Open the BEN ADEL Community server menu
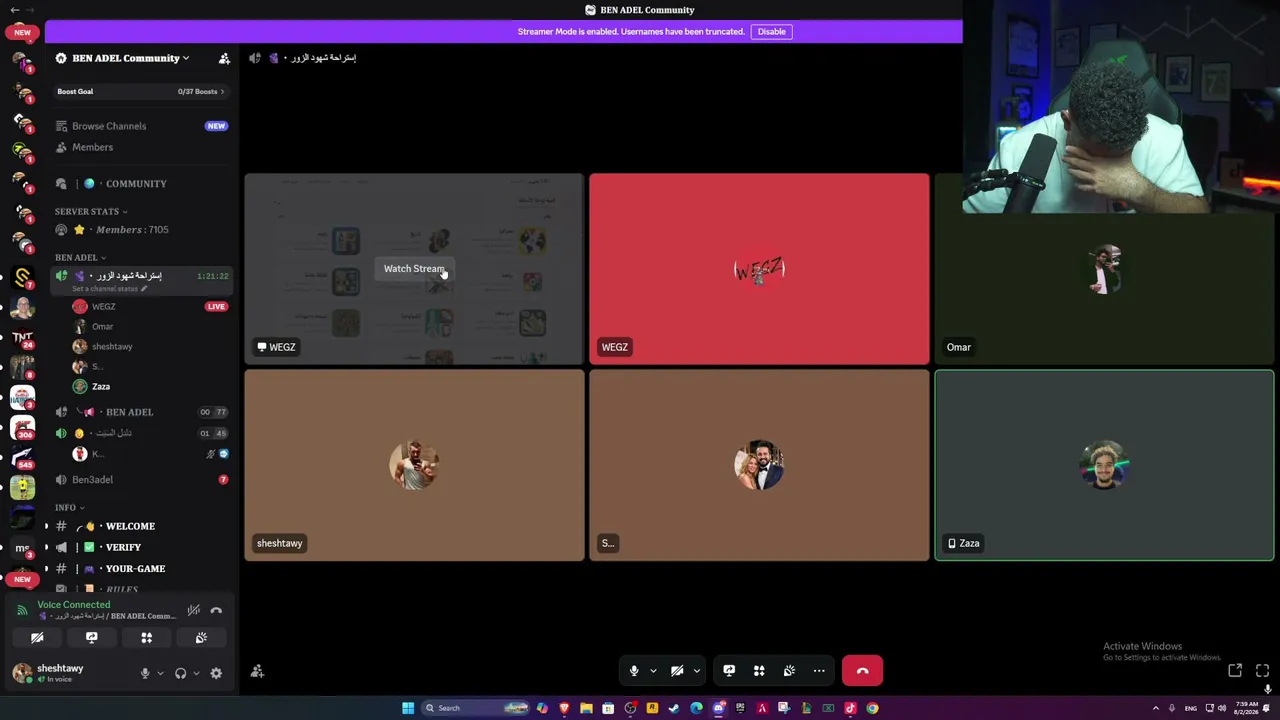 click(131, 58)
